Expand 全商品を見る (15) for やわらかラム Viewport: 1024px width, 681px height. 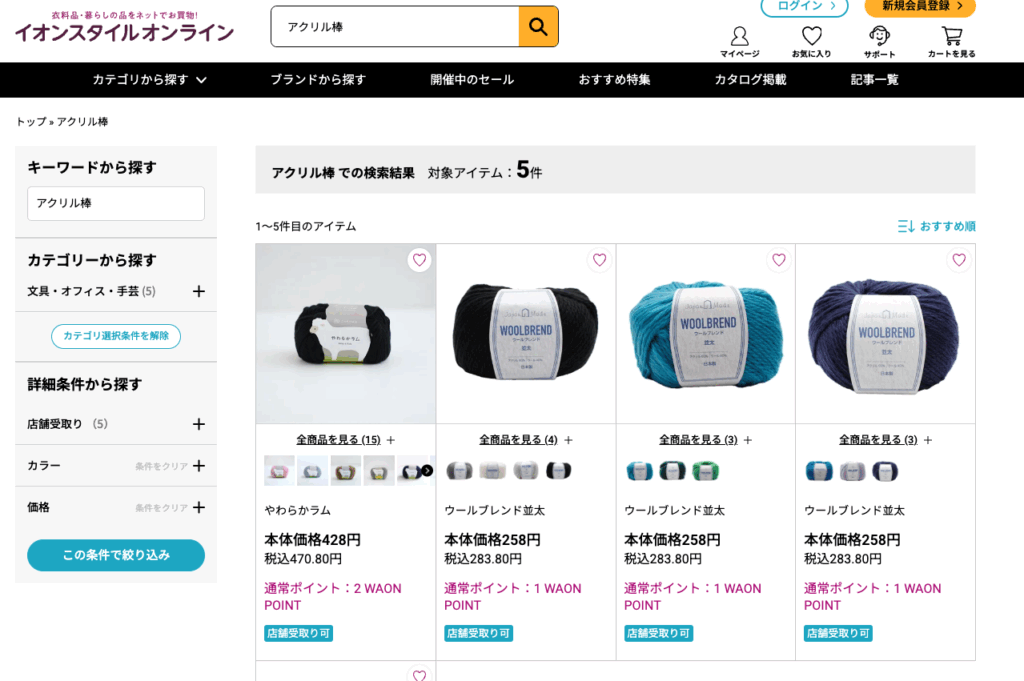(x=345, y=440)
